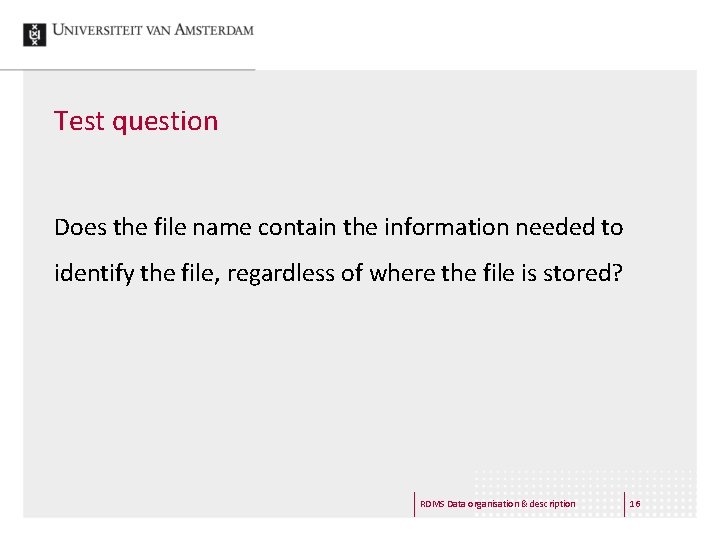Viewport: 720px width, 540px height.
Task: Click the word 'Amsterdam' in the header
Action: pos(214,30)
